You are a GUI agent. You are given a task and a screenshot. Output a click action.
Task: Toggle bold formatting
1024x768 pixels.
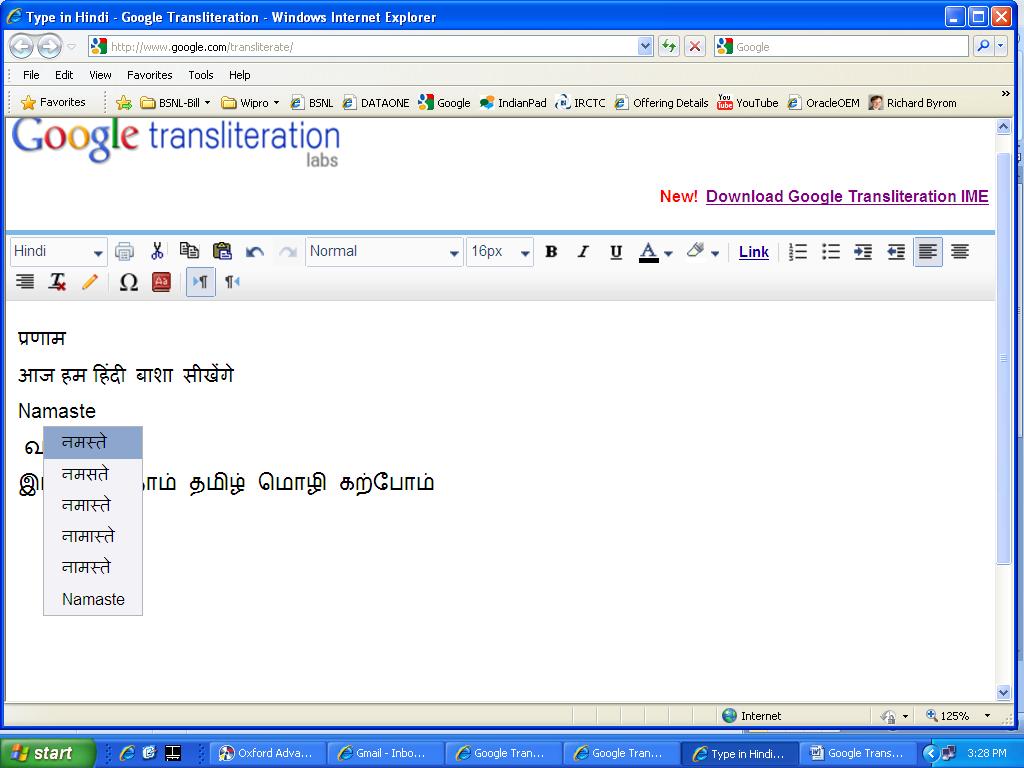[x=551, y=251]
